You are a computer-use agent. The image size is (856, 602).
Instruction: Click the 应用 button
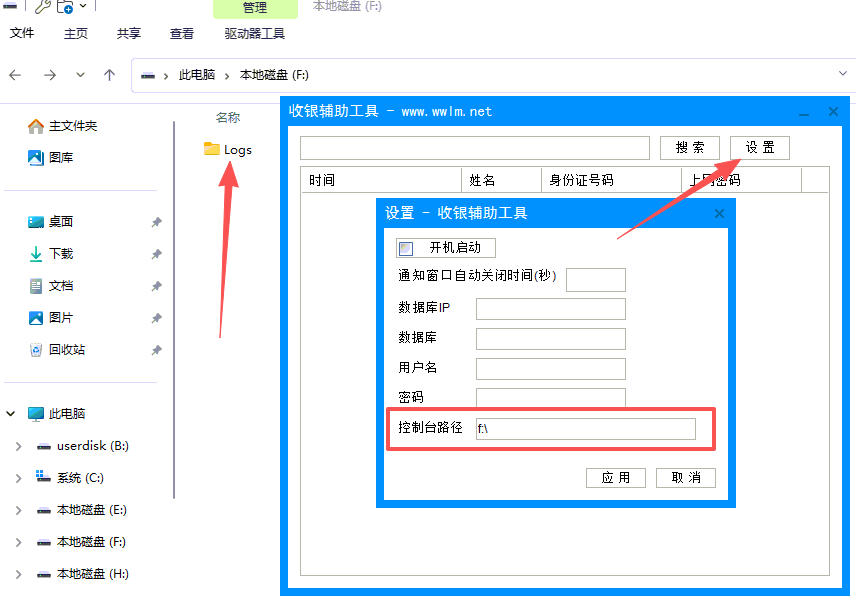click(x=615, y=478)
